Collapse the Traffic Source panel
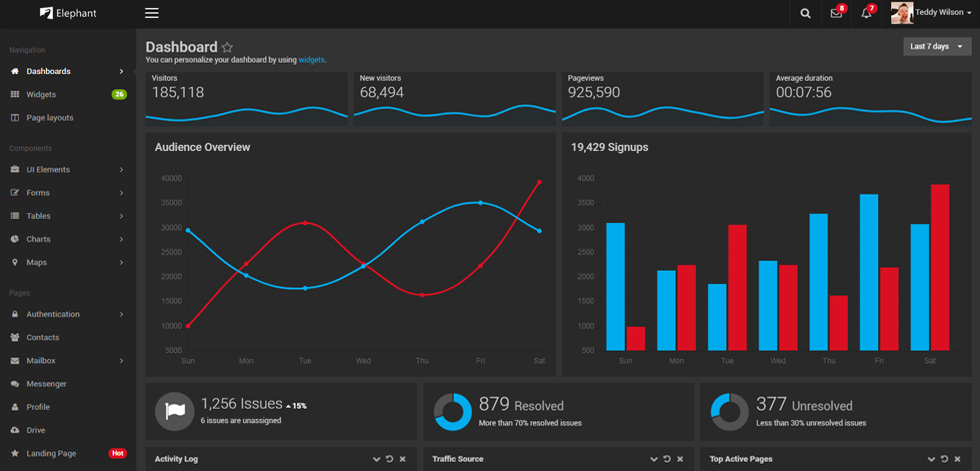980x471 pixels. [654, 459]
